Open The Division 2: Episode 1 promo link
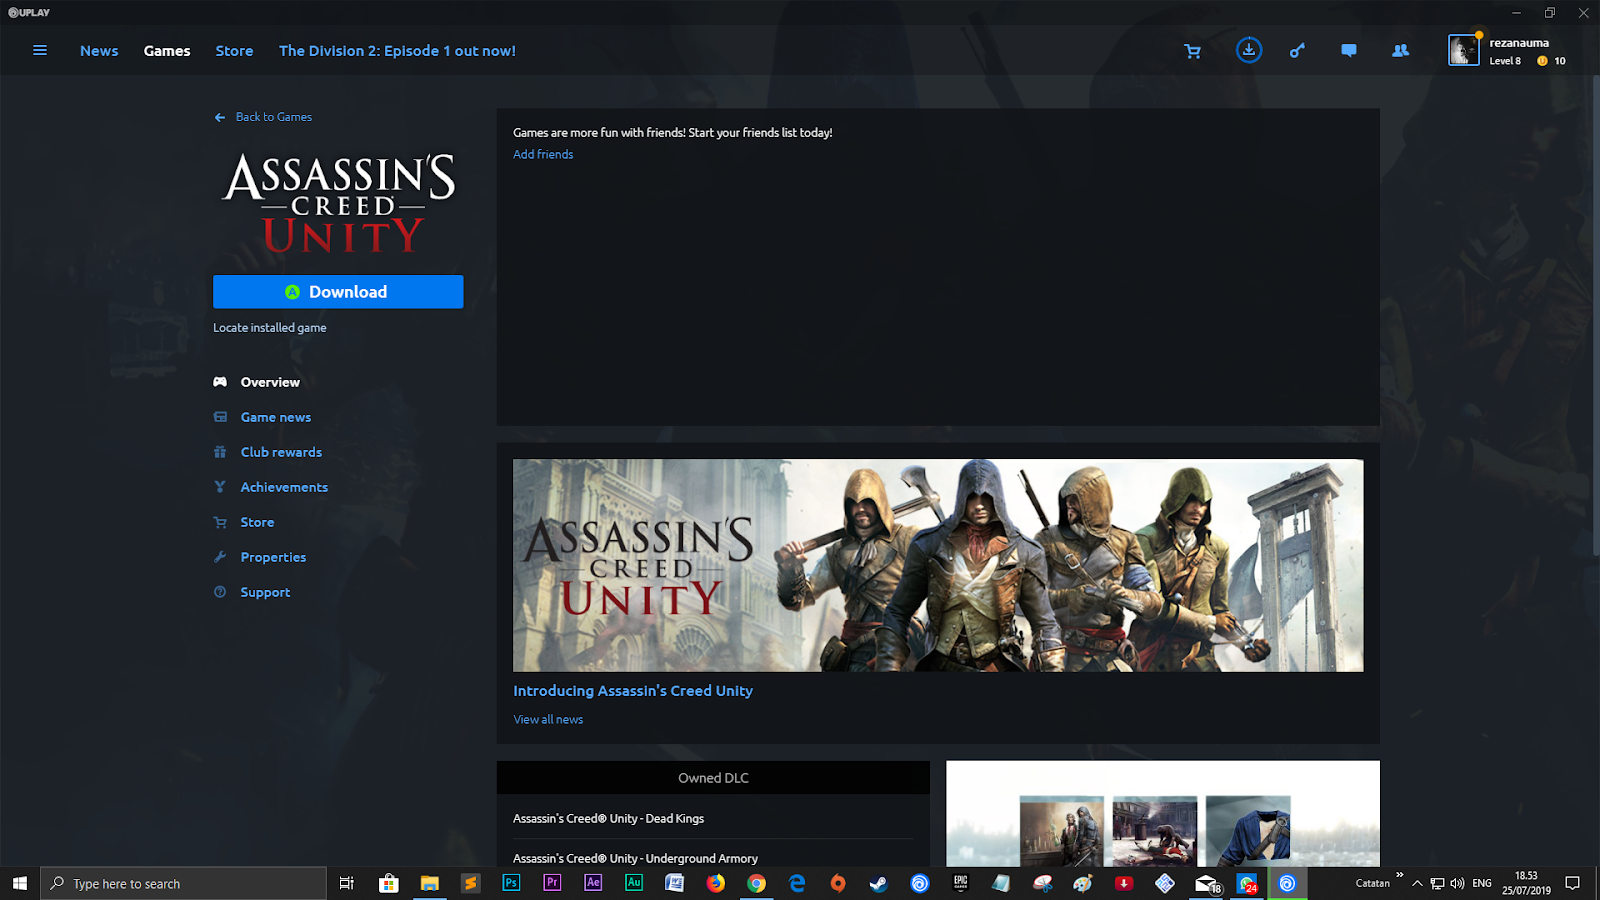Screen dimensions: 1600x900 coord(397,51)
